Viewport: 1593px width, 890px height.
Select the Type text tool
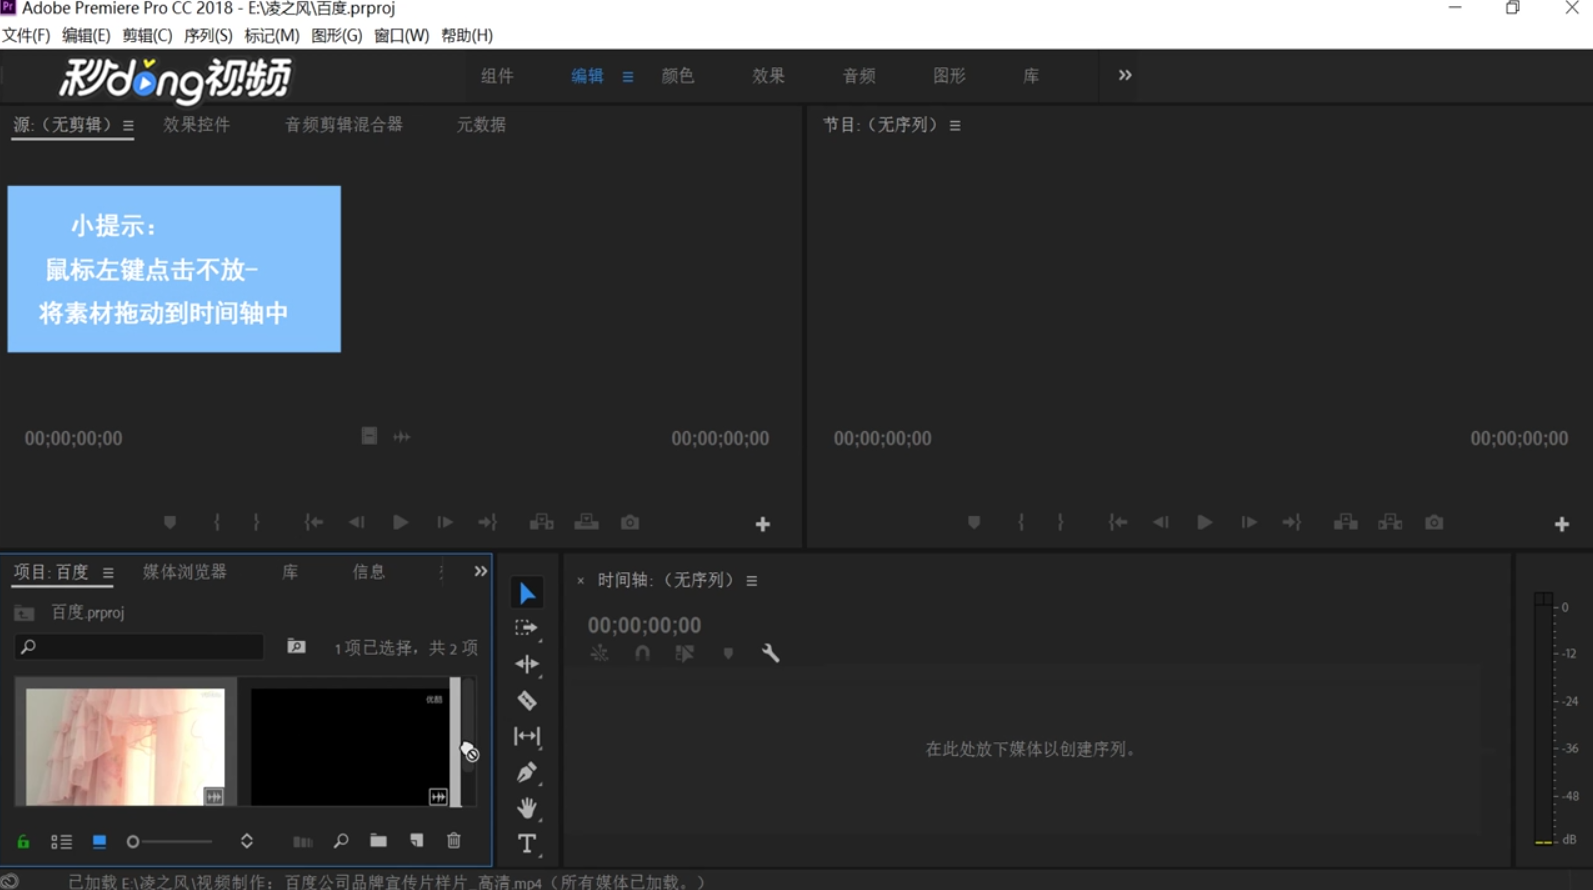[x=527, y=844]
